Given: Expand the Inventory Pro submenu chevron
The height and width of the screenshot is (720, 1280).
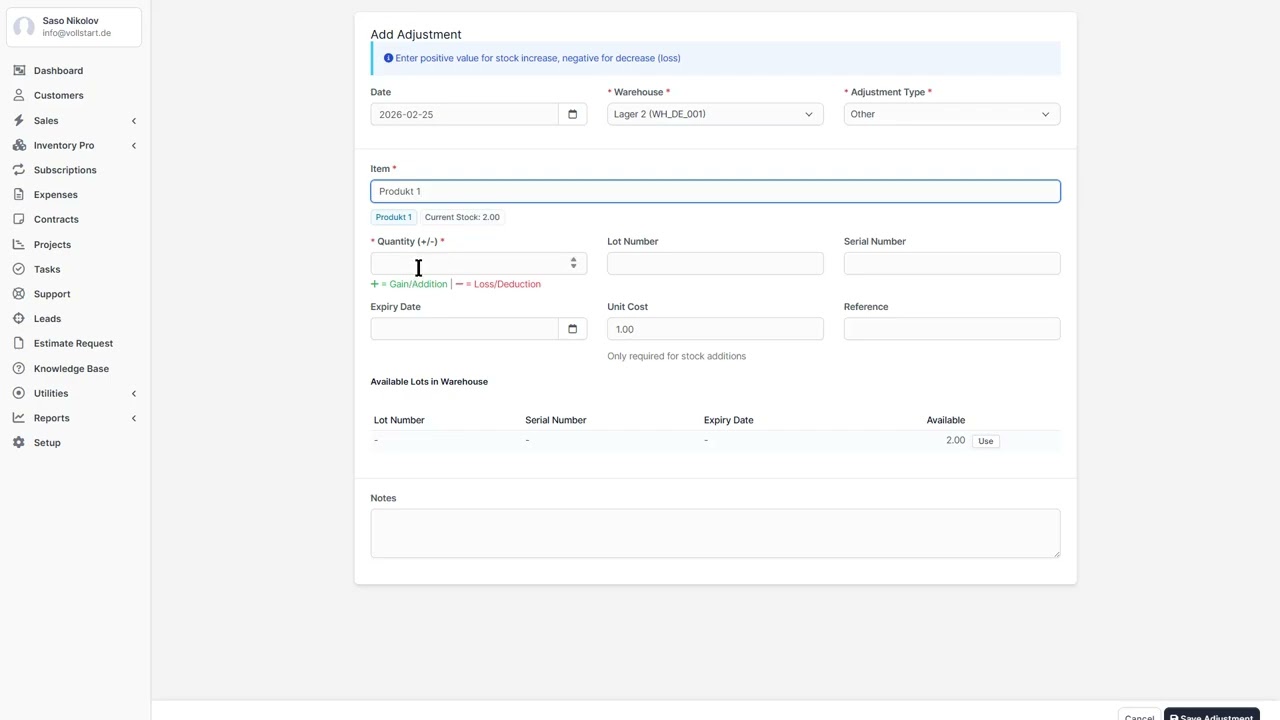Looking at the screenshot, I should click(134, 146).
